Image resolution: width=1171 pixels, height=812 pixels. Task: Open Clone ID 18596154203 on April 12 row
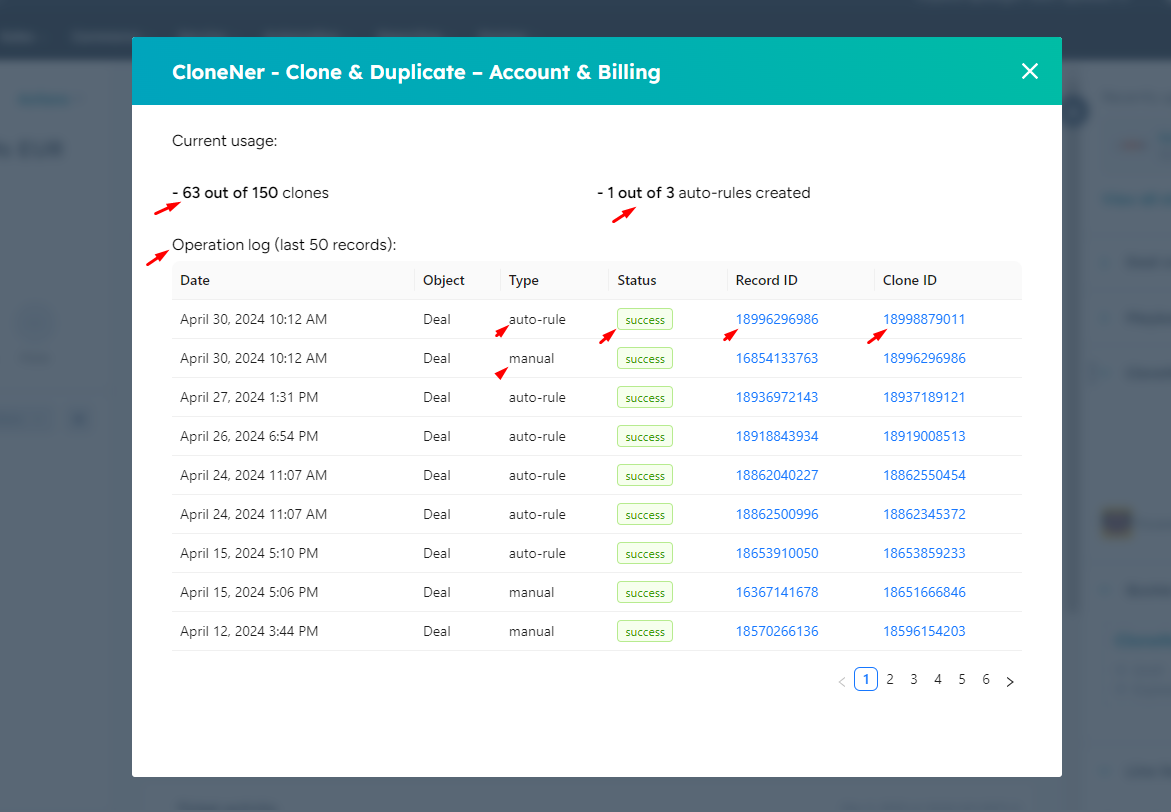tap(924, 631)
